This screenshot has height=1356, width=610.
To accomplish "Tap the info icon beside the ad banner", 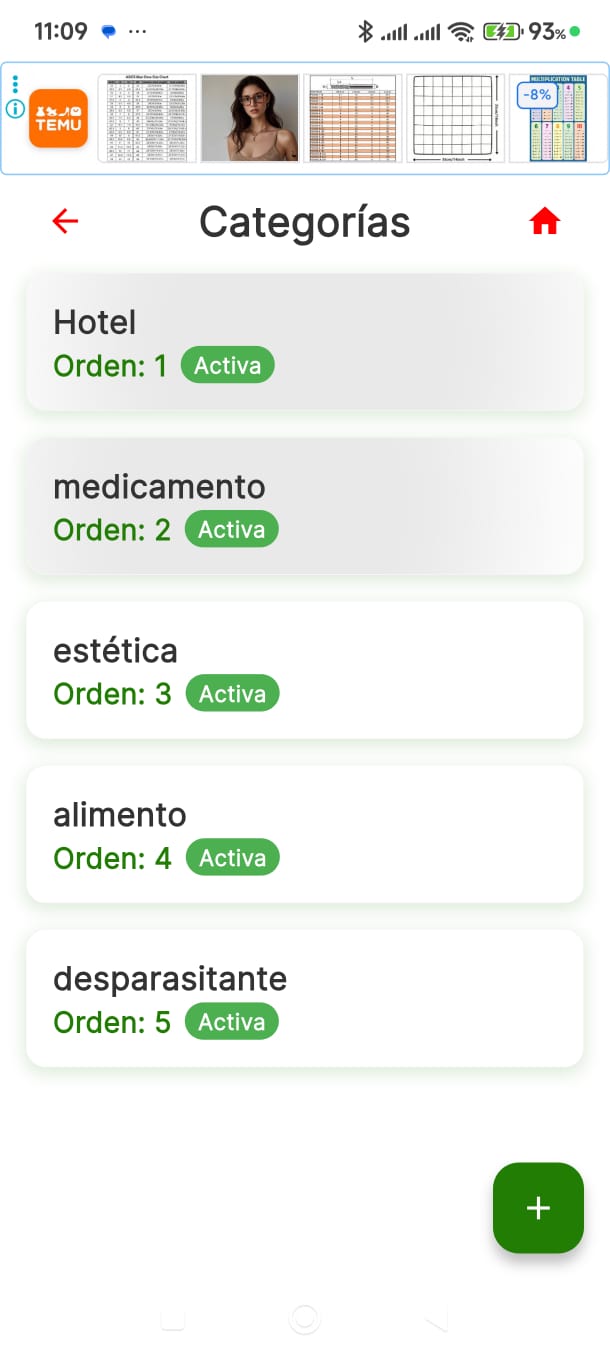I will click(x=14, y=110).
